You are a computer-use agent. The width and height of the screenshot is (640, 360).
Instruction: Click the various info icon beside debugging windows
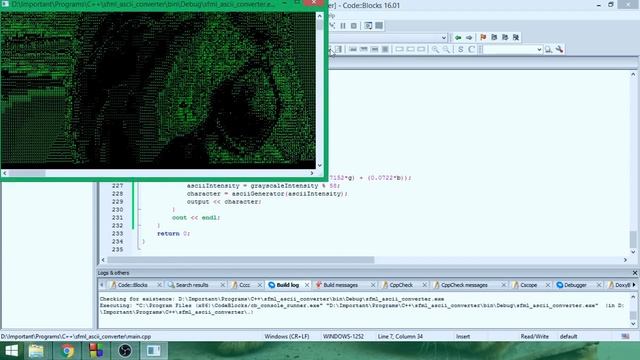coord(379,26)
